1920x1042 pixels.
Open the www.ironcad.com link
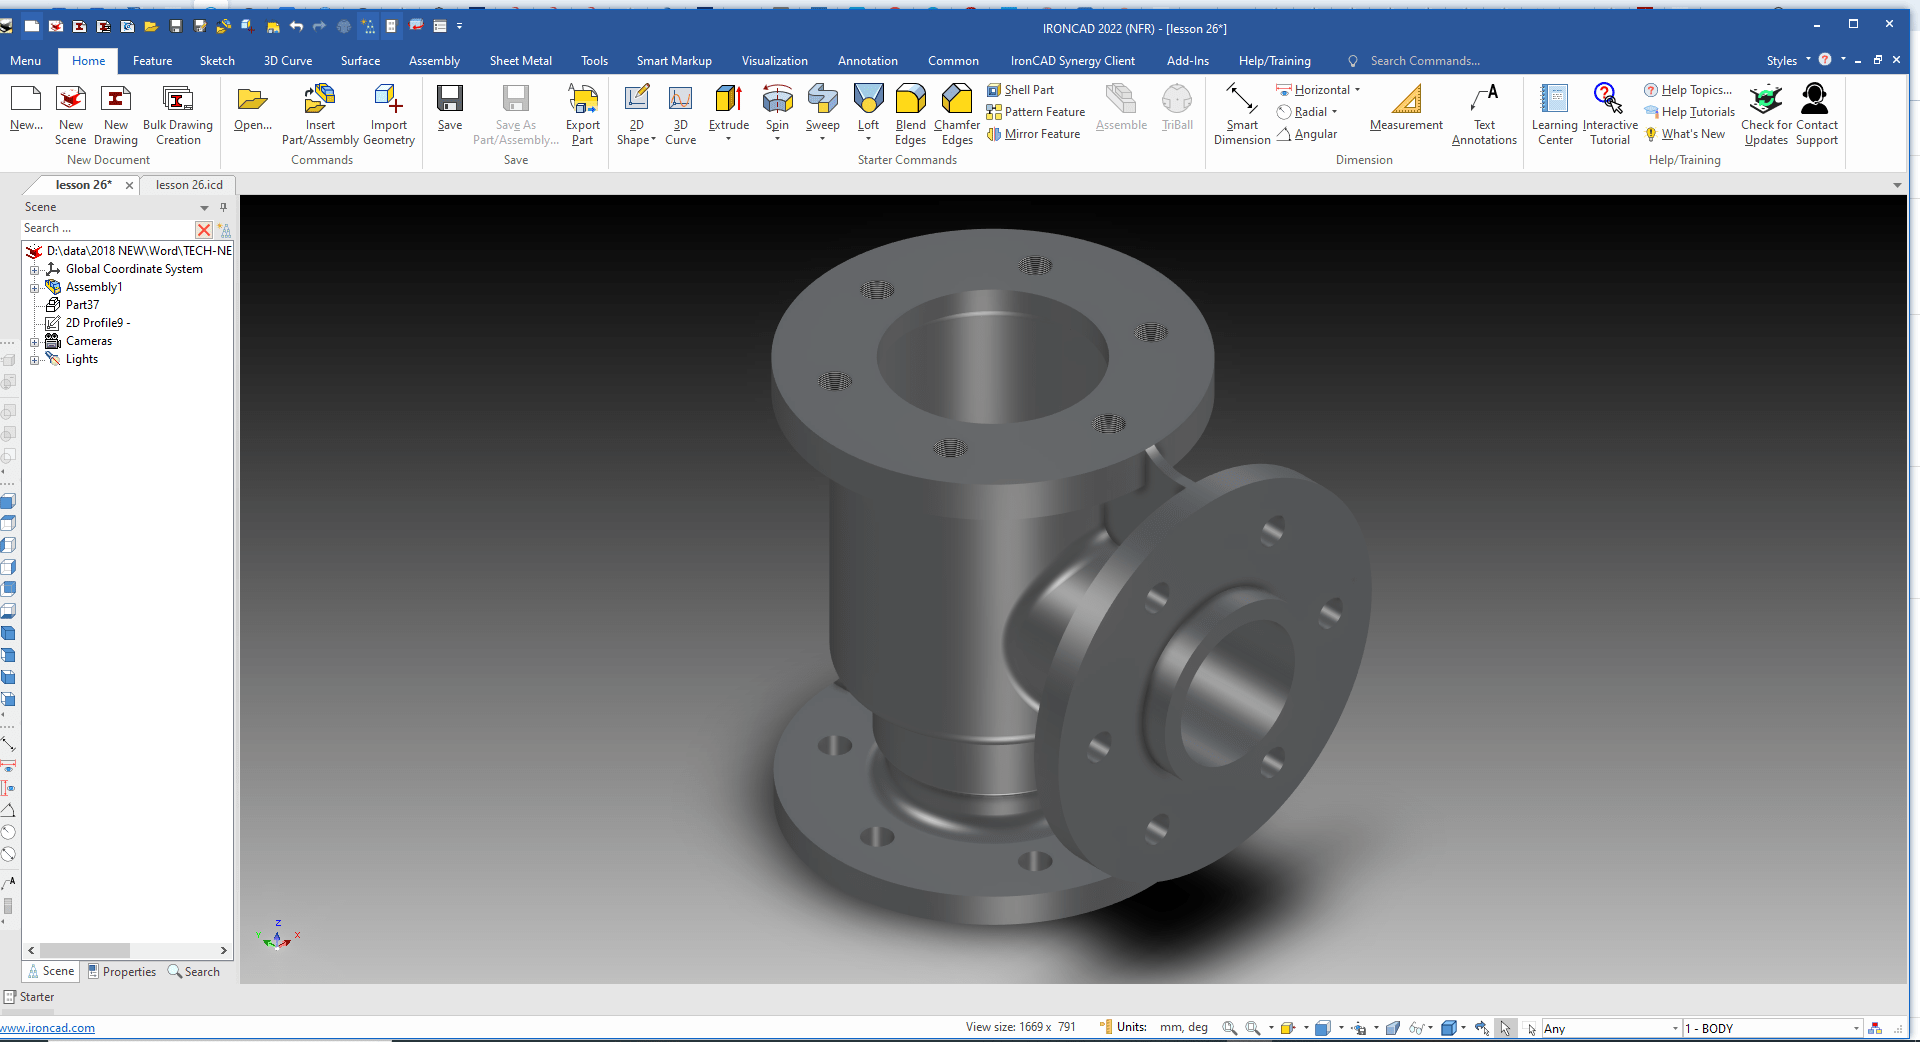tap(47, 1027)
